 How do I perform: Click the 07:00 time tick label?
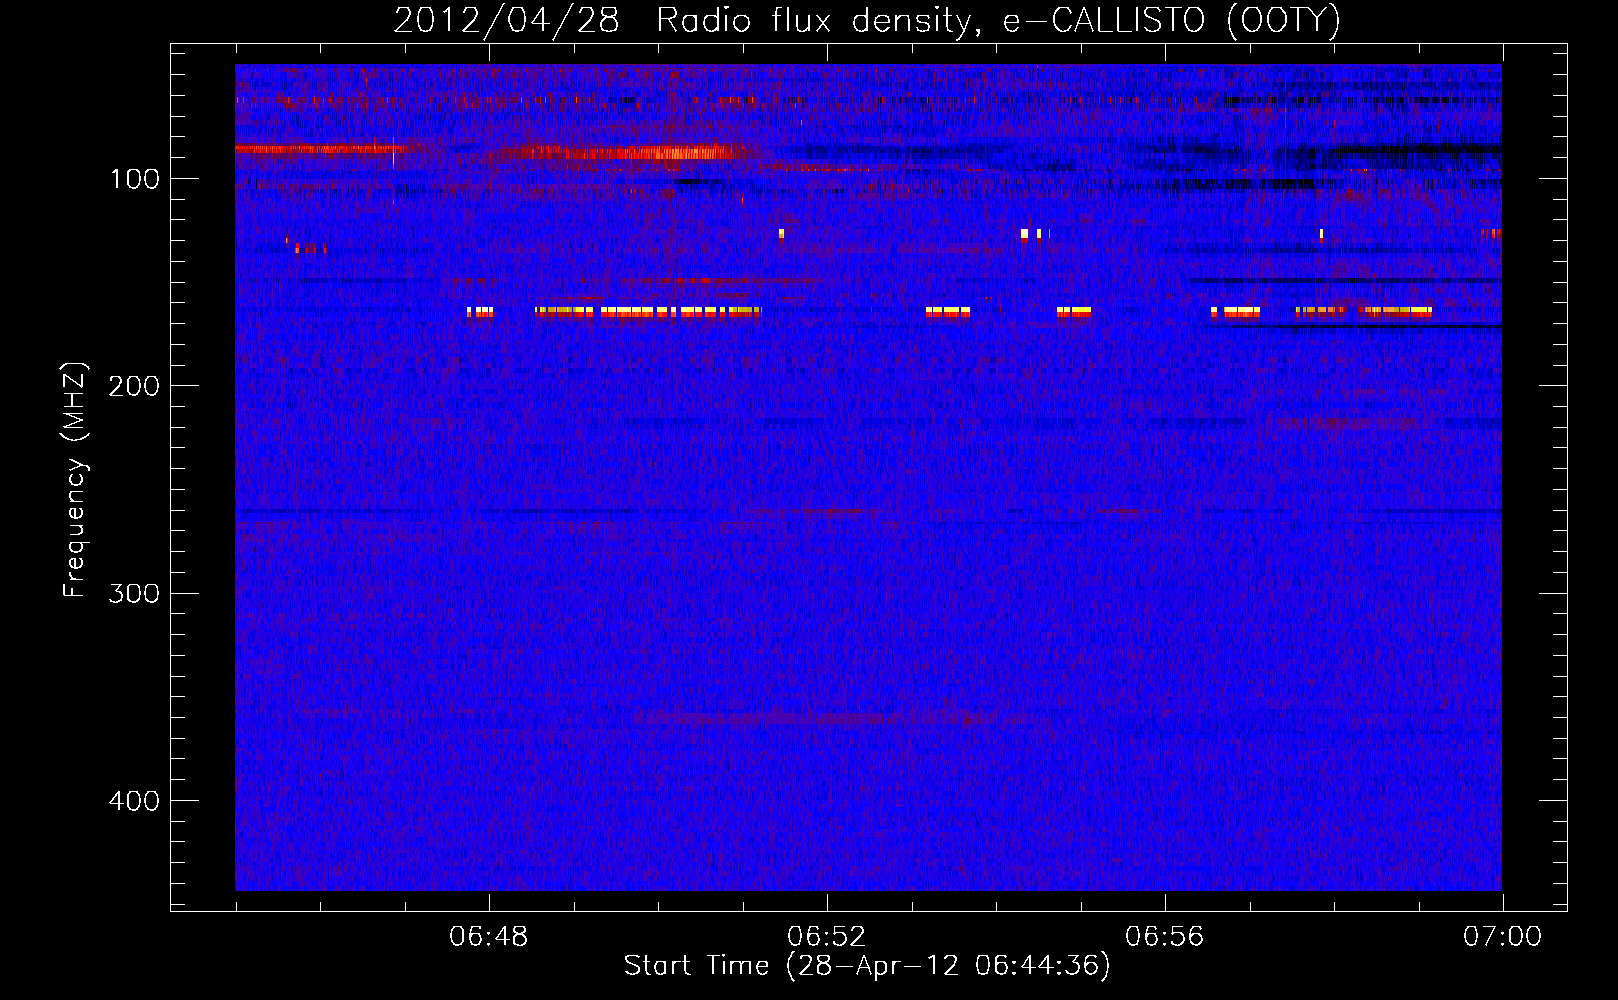point(1502,937)
